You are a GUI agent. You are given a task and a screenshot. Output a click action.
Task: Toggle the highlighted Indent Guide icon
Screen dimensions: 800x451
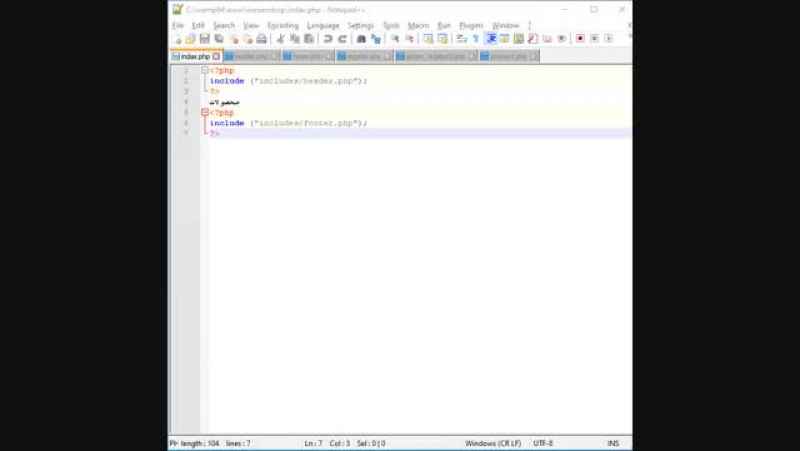(491, 39)
